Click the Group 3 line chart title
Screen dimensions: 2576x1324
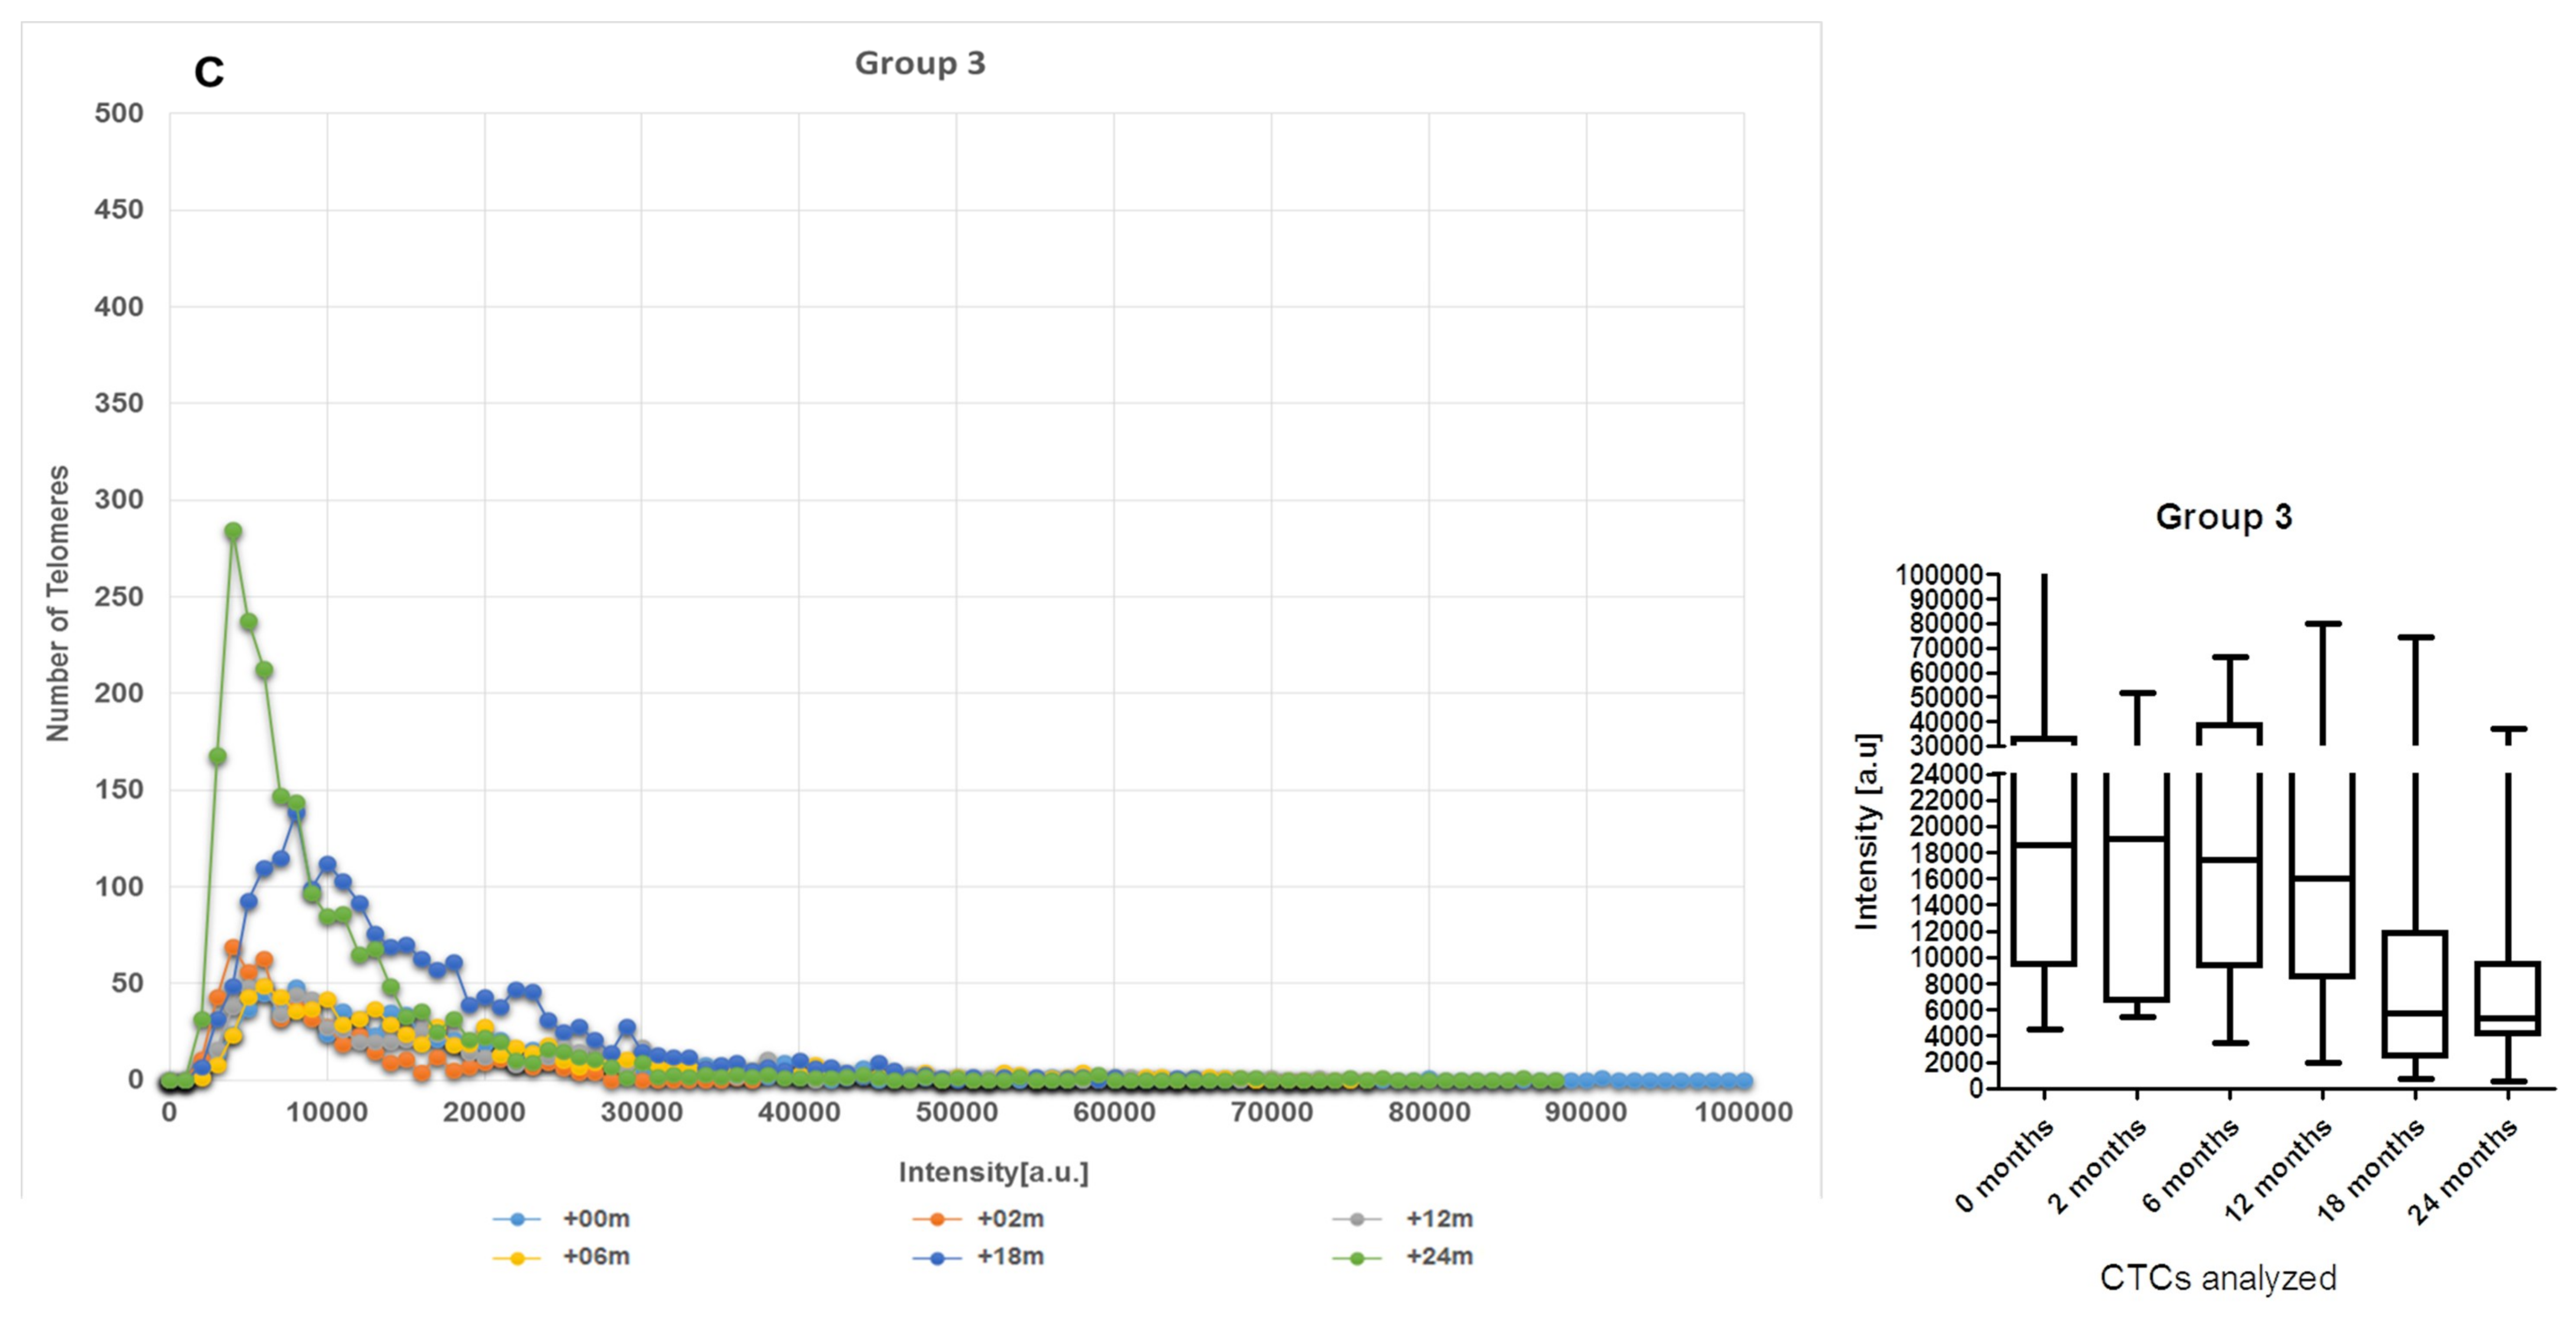click(x=920, y=63)
